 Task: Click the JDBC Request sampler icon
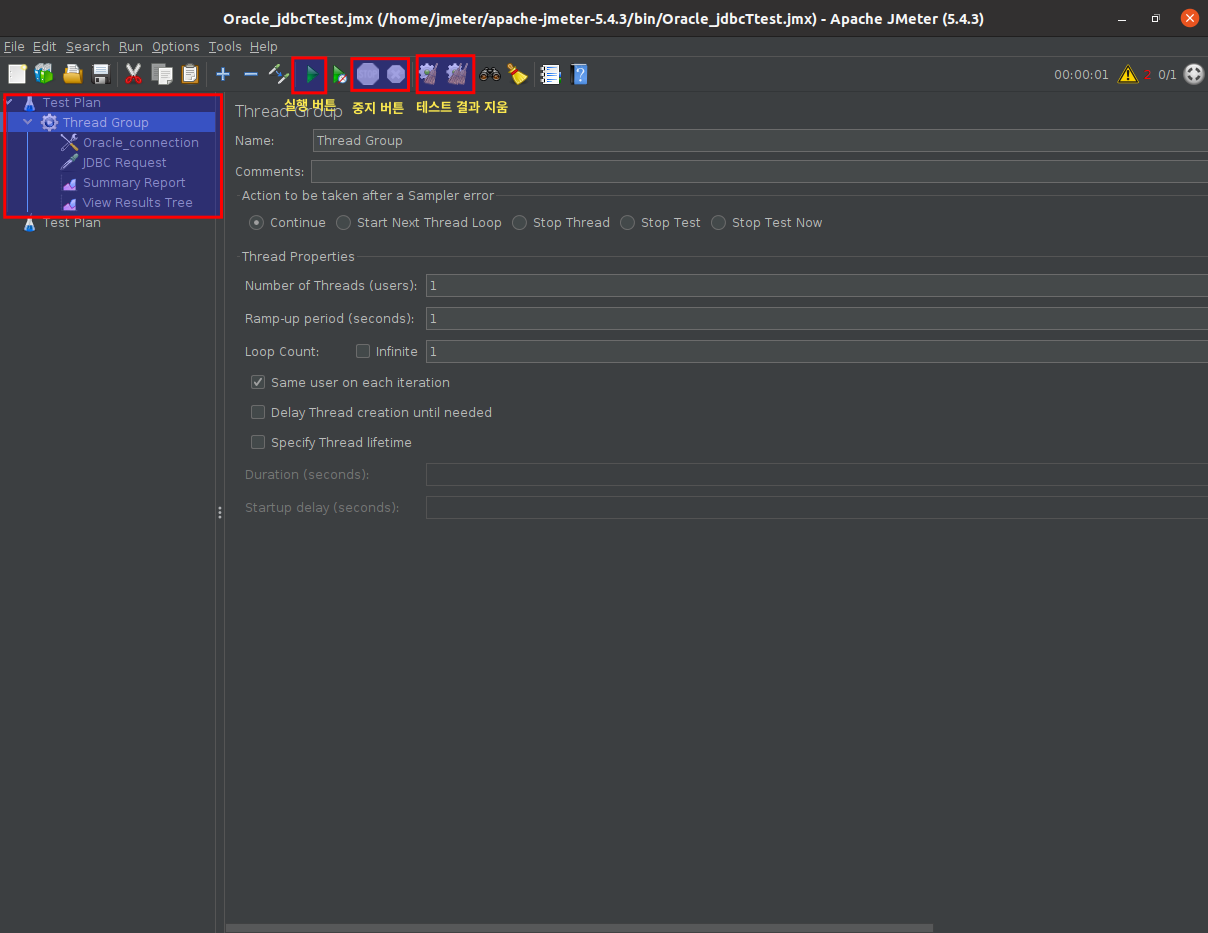(69, 162)
